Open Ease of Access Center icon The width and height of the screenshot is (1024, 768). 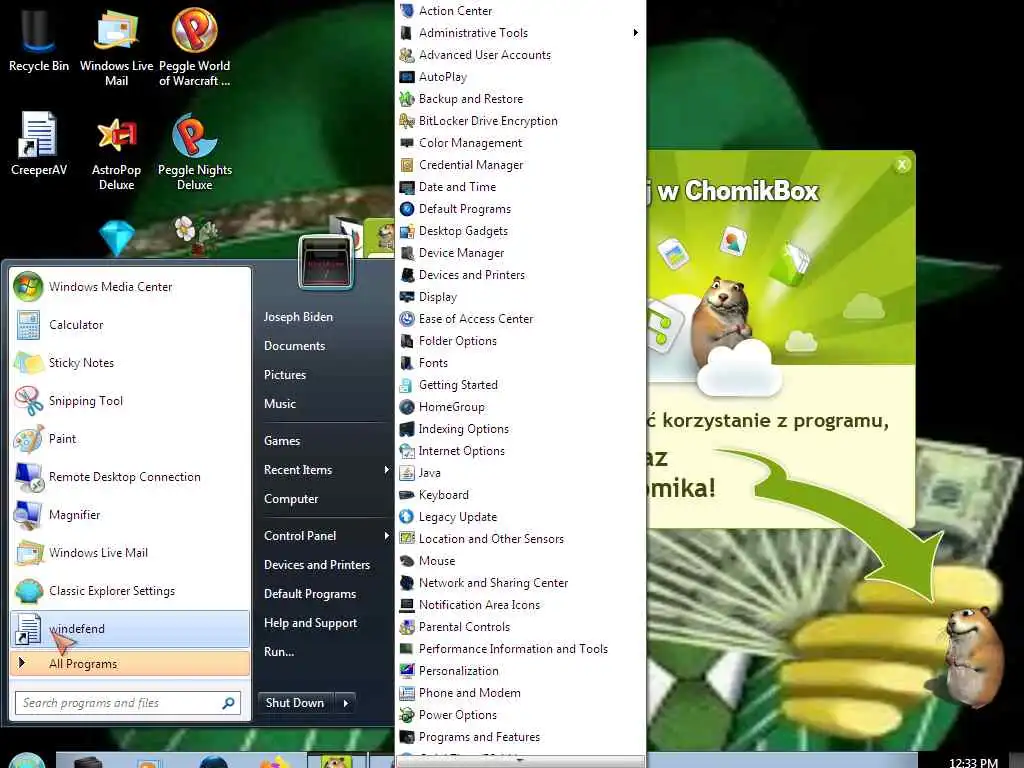tap(407, 319)
